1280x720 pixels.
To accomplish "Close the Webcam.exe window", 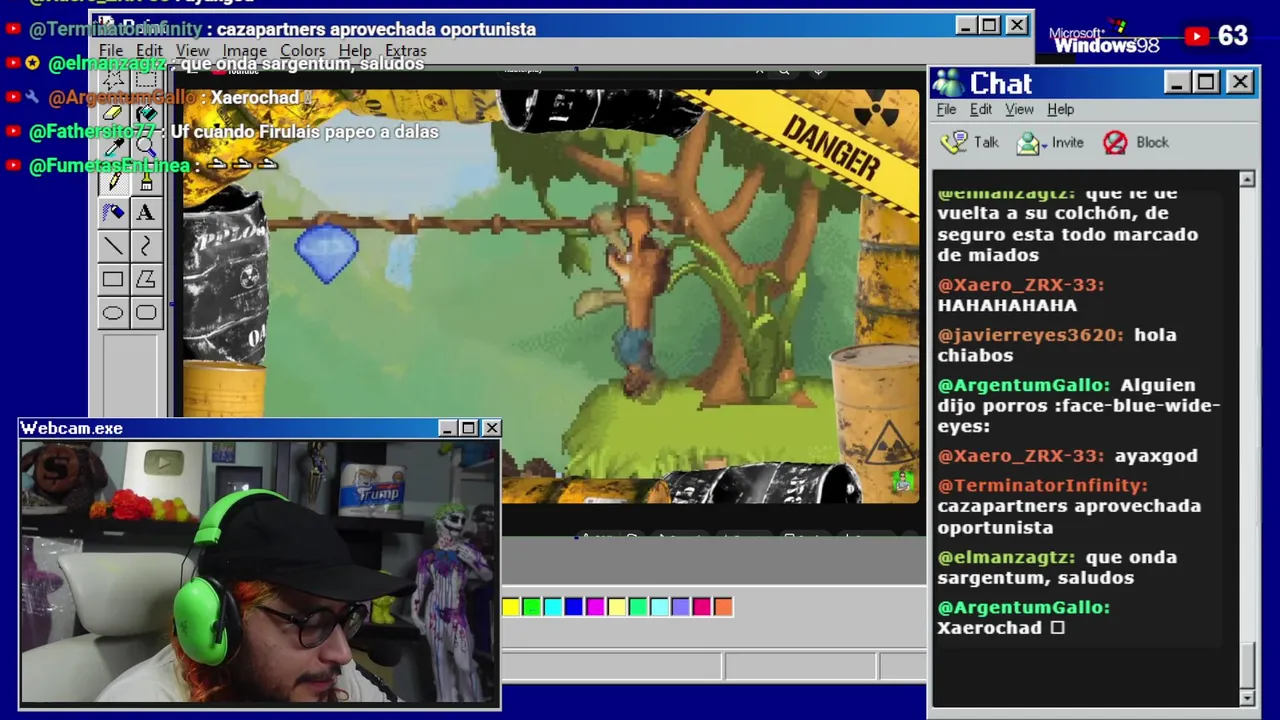I will 491,428.
